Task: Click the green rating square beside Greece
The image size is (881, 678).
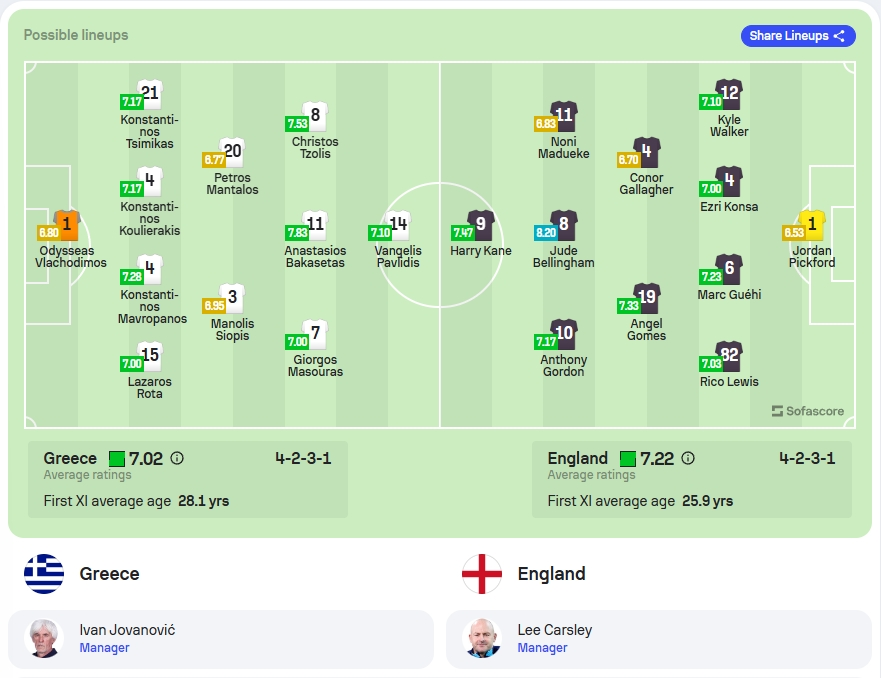Action: [x=116, y=459]
